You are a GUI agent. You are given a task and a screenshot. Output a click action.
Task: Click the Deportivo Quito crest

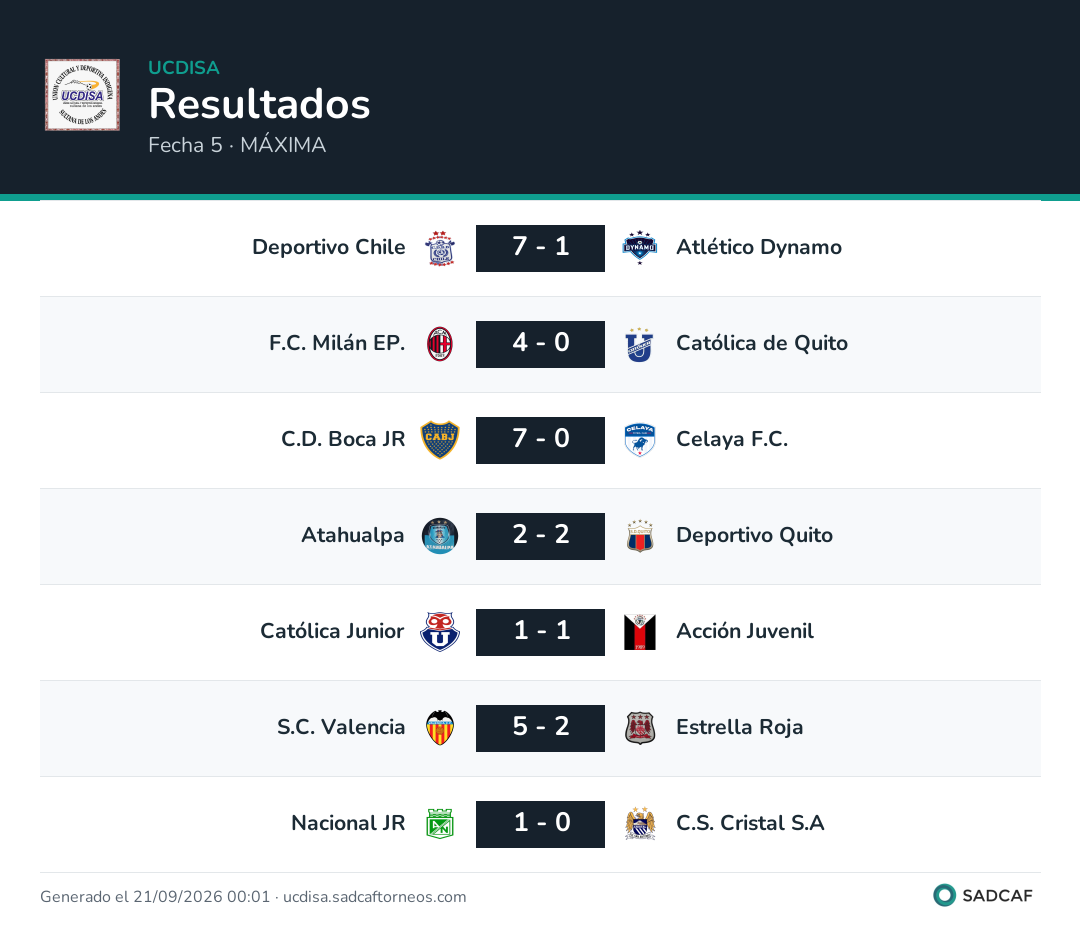640,536
